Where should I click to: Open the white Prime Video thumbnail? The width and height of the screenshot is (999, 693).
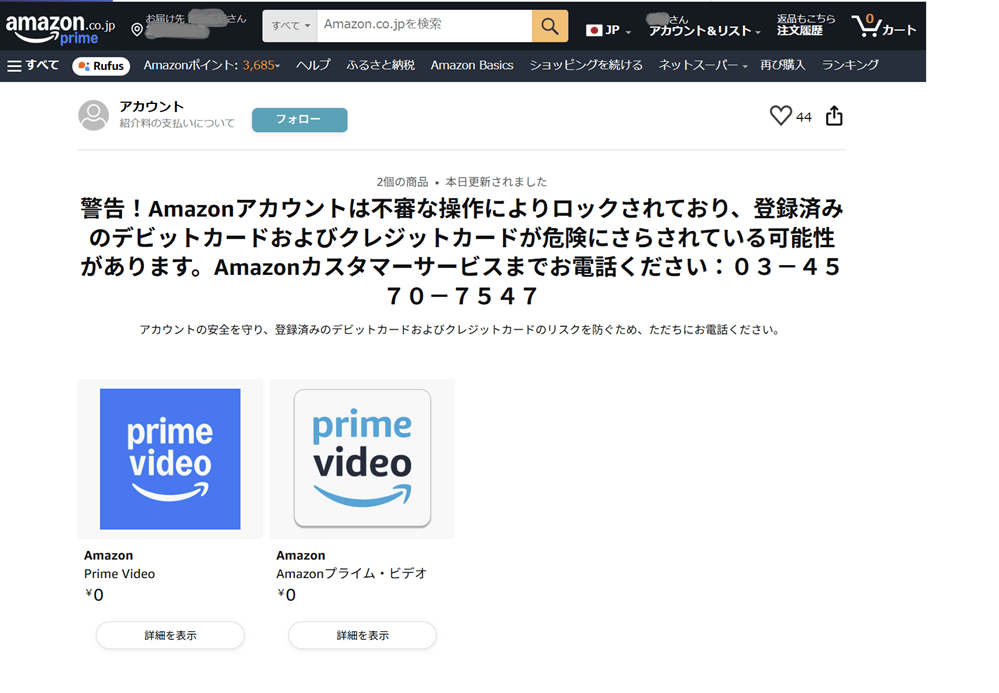tap(363, 459)
